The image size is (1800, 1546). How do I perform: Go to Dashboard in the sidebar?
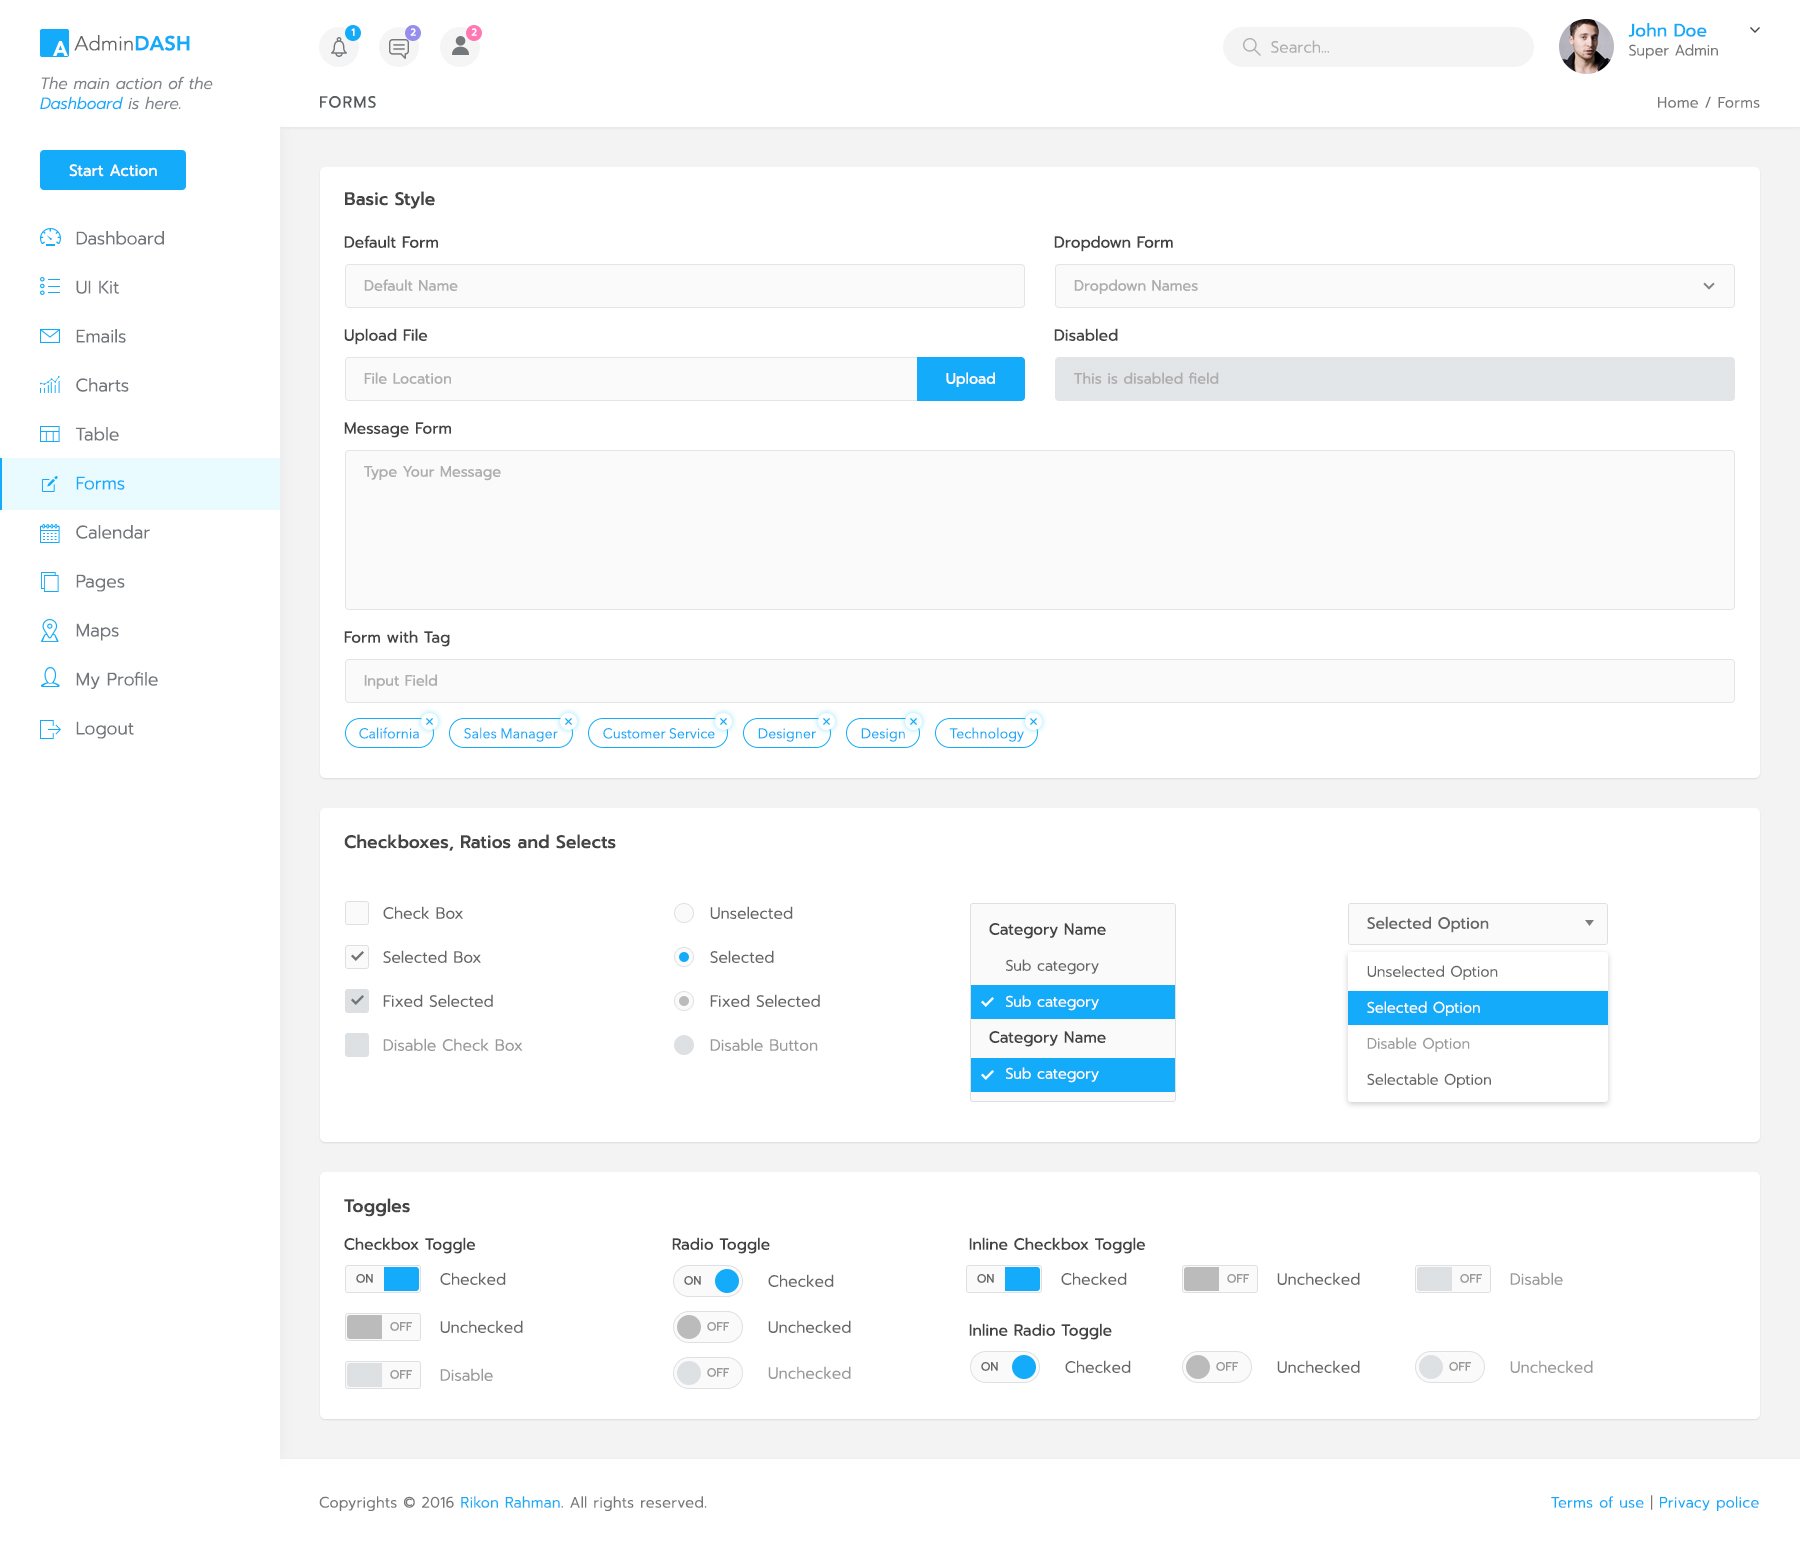click(120, 238)
